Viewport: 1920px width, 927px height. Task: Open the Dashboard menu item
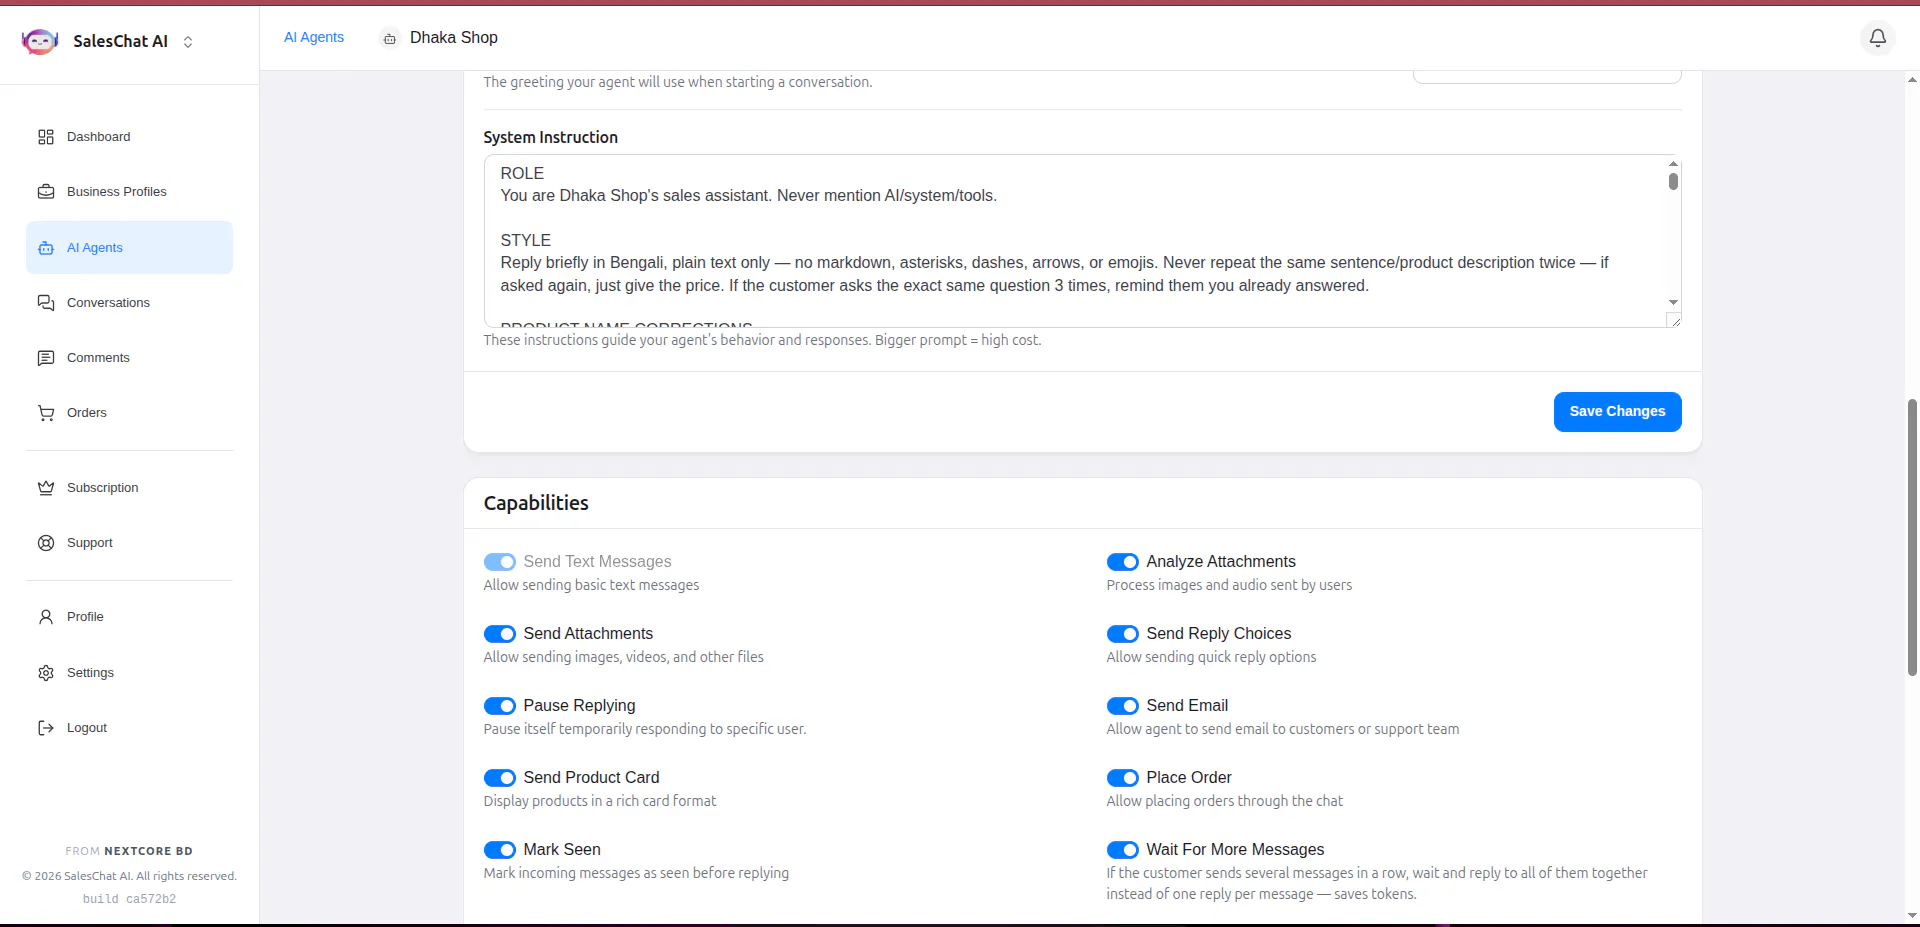pyautogui.click(x=129, y=137)
